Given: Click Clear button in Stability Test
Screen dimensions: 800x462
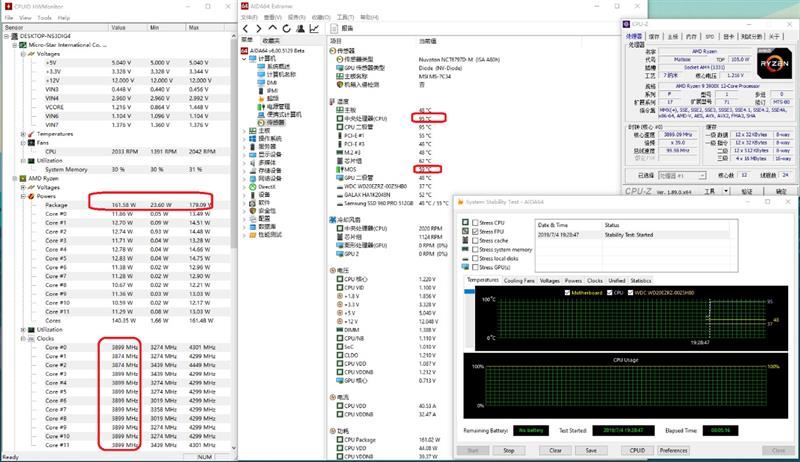Looking at the screenshot, I should pos(555,450).
